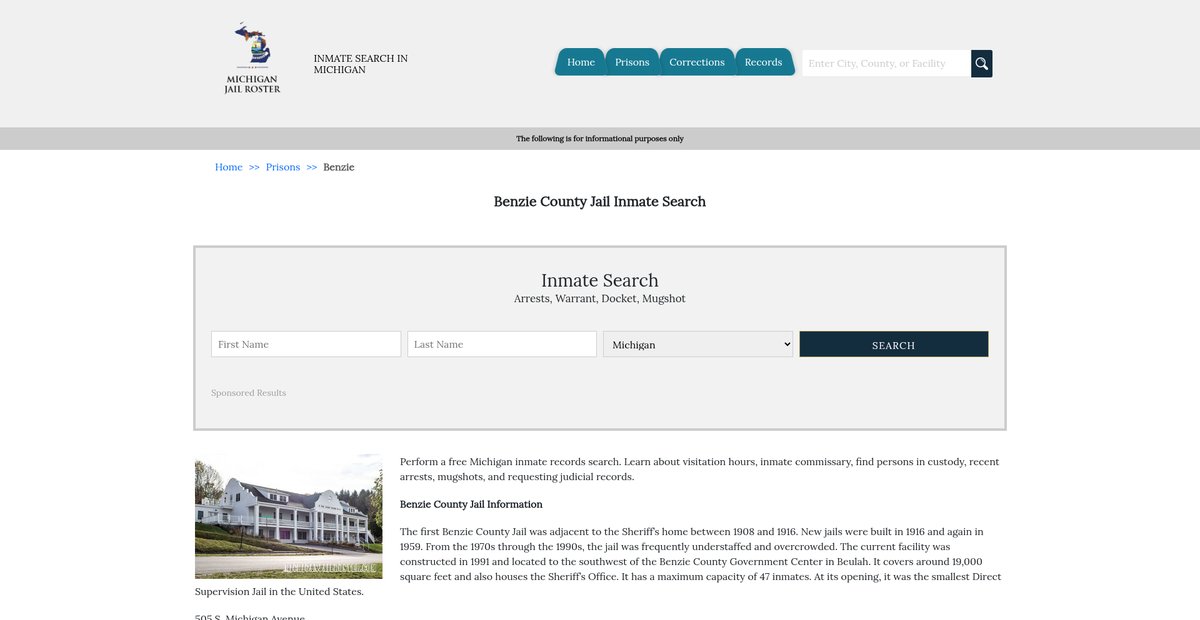Click the Michigan Jail Roster logo
The height and width of the screenshot is (620, 1200).
point(252,59)
